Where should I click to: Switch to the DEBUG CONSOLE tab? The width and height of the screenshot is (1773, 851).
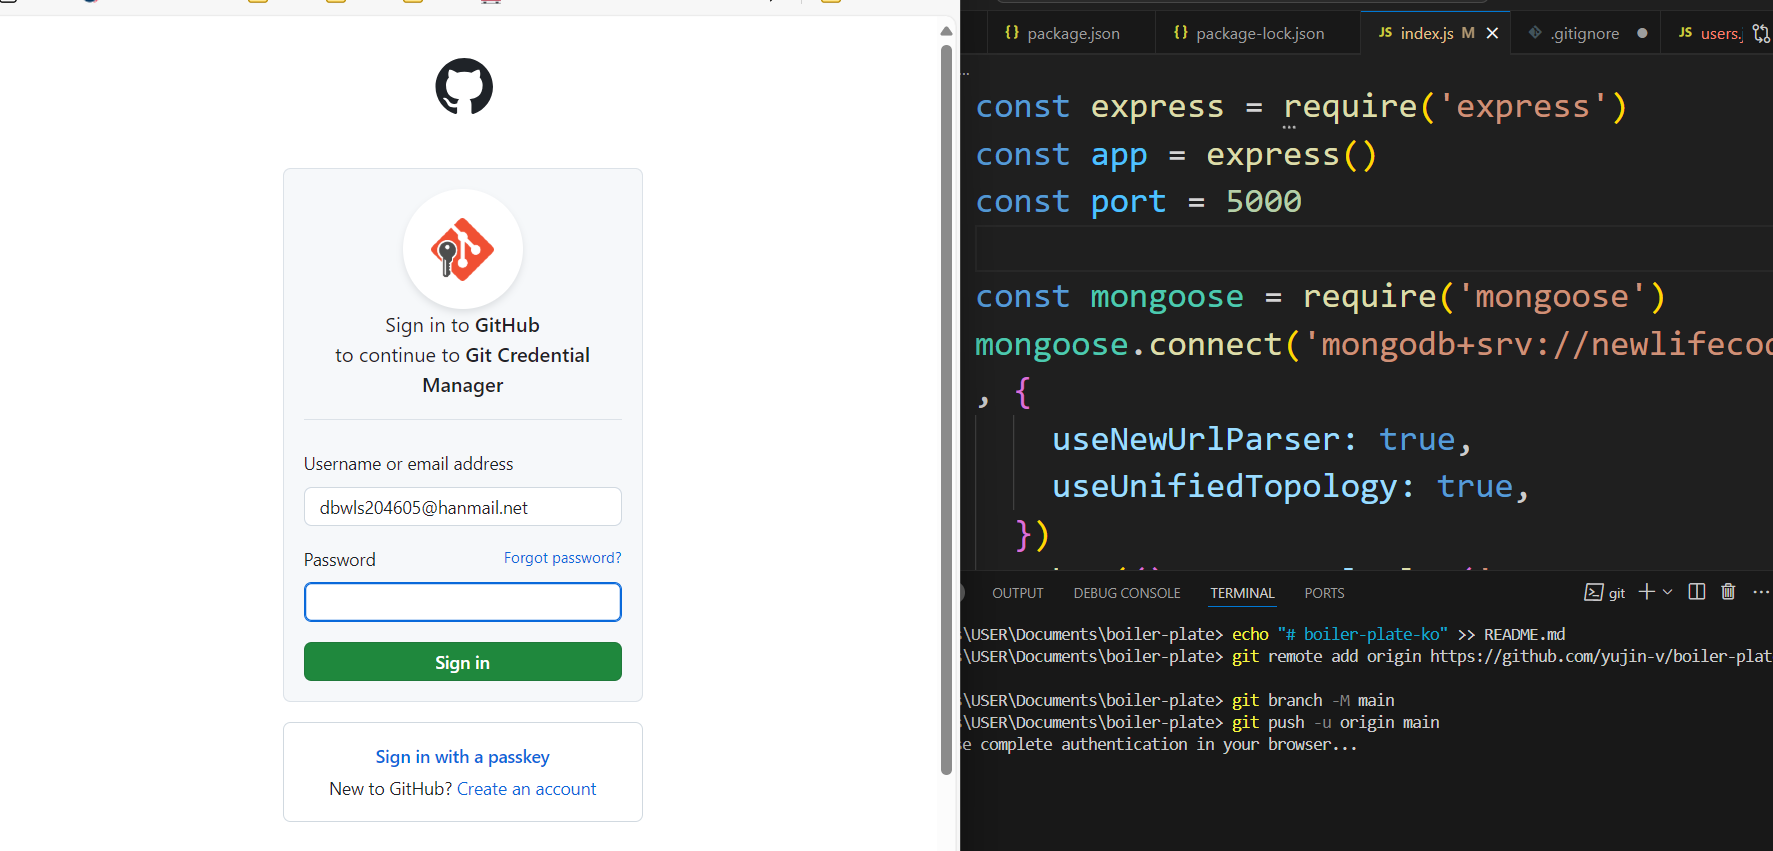click(x=1127, y=593)
